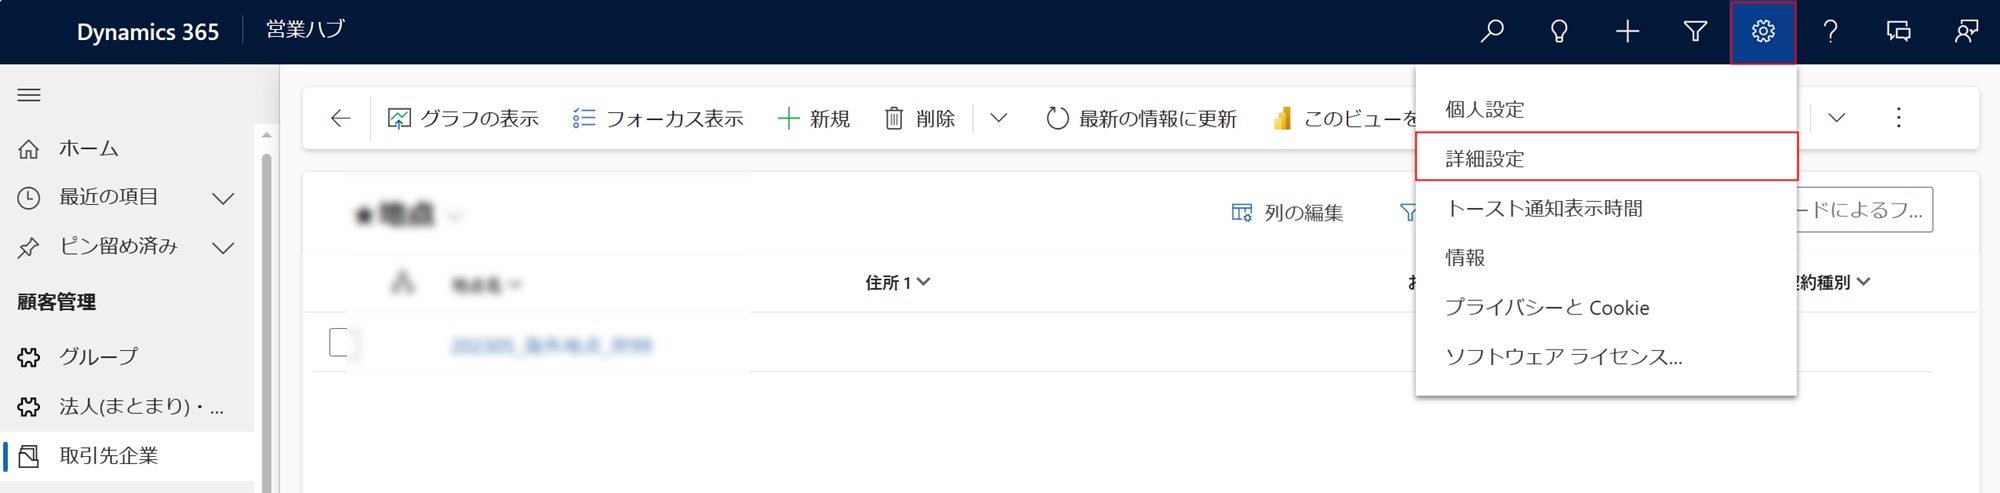Expand chevron at right of command bar
Screen dimensions: 2000x493
pos(1836,118)
